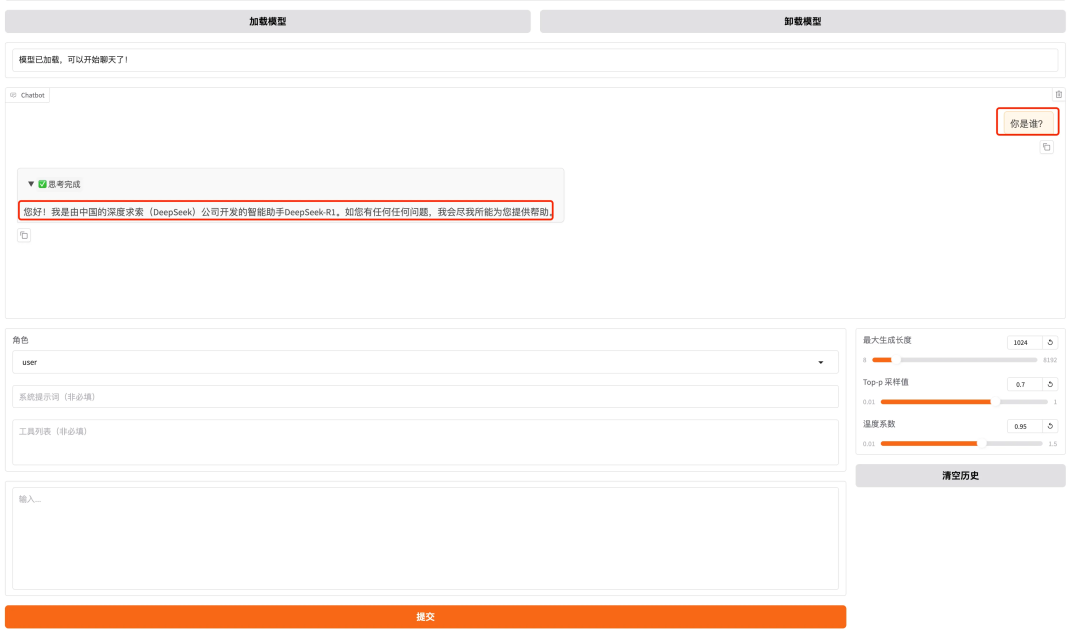Viewport: 1080px width, 640px height.
Task: Adjust the 温度系数 slider
Action: (961, 444)
